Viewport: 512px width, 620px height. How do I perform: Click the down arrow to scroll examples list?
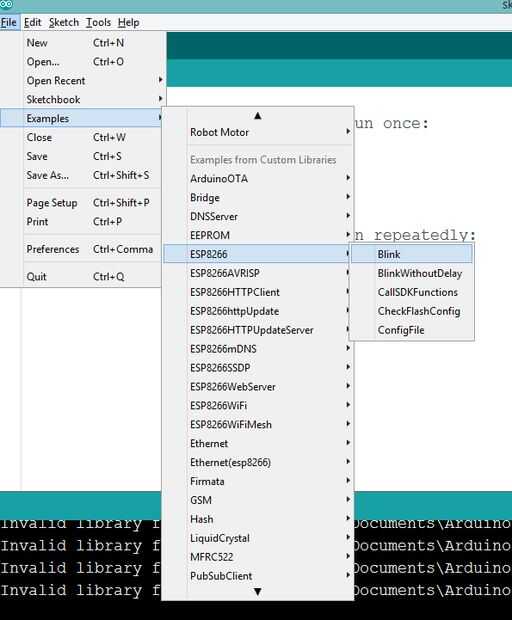[x=258, y=592]
